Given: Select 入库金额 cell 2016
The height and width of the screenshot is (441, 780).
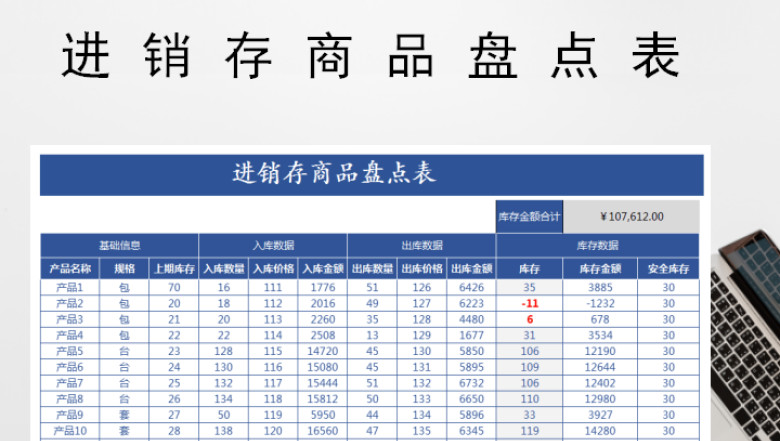Looking at the screenshot, I should (x=323, y=303).
